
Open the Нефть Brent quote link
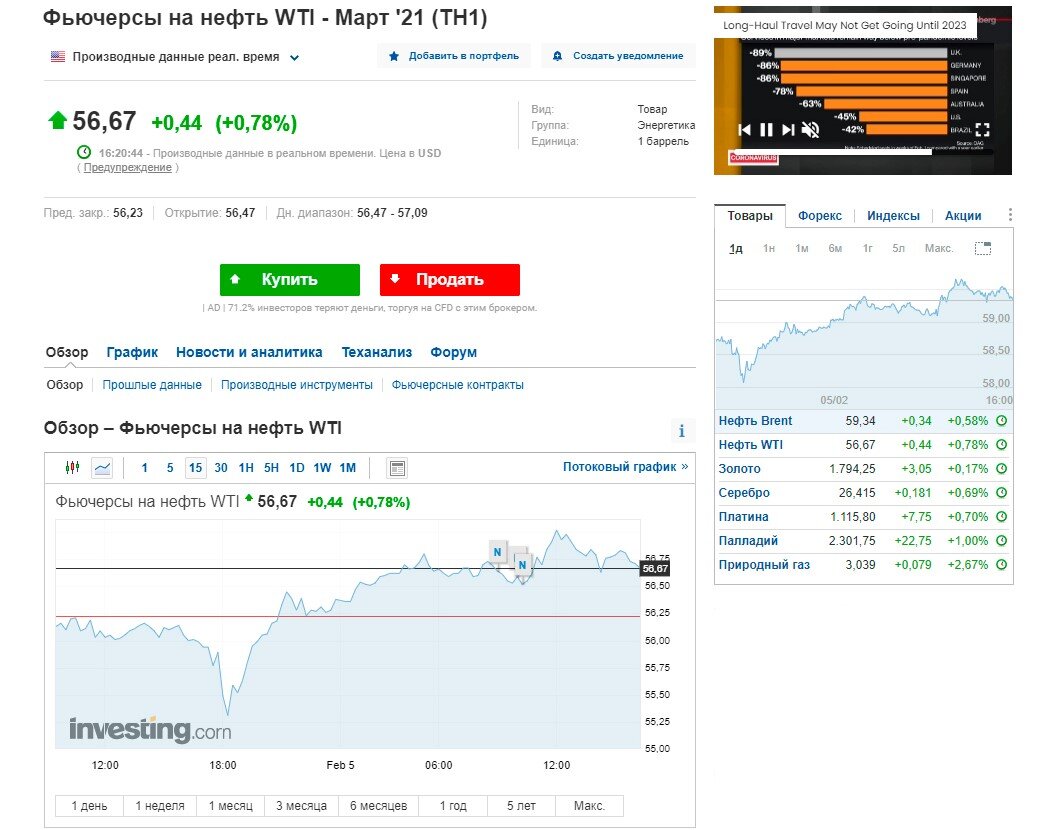(755, 421)
